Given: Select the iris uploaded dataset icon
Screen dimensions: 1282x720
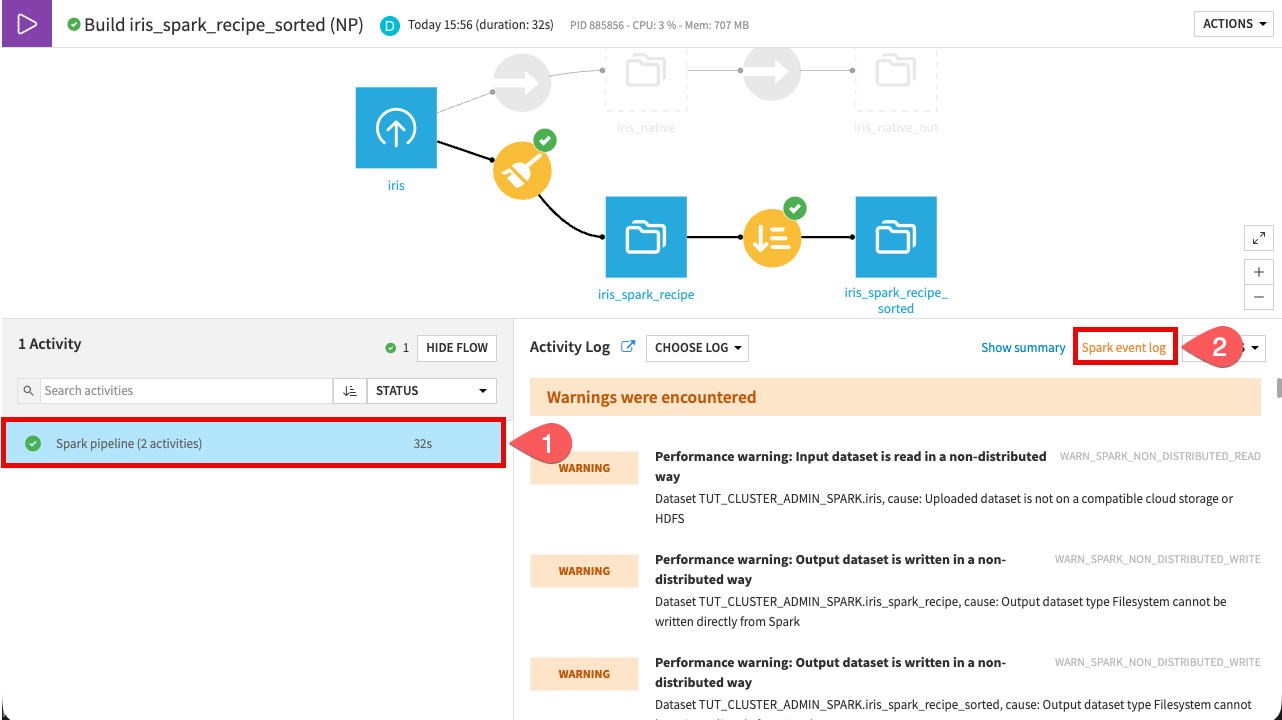Looking at the screenshot, I should (396, 128).
